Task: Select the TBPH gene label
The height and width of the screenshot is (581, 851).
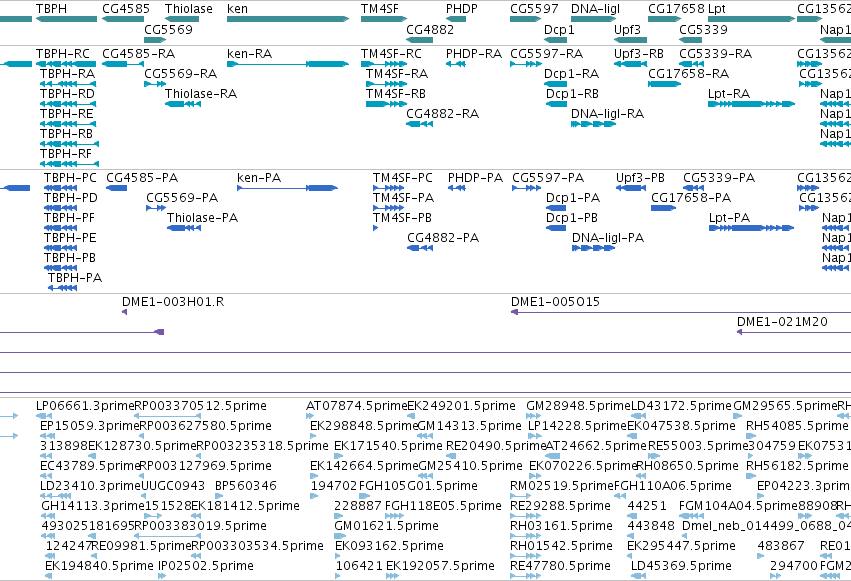Action: pos(52,9)
